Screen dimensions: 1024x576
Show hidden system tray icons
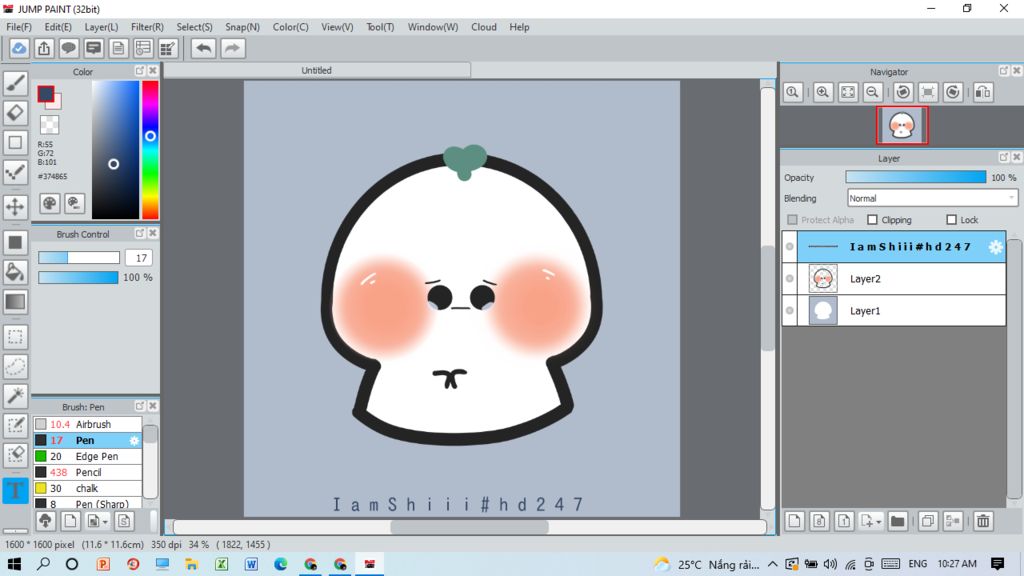[x=773, y=564]
